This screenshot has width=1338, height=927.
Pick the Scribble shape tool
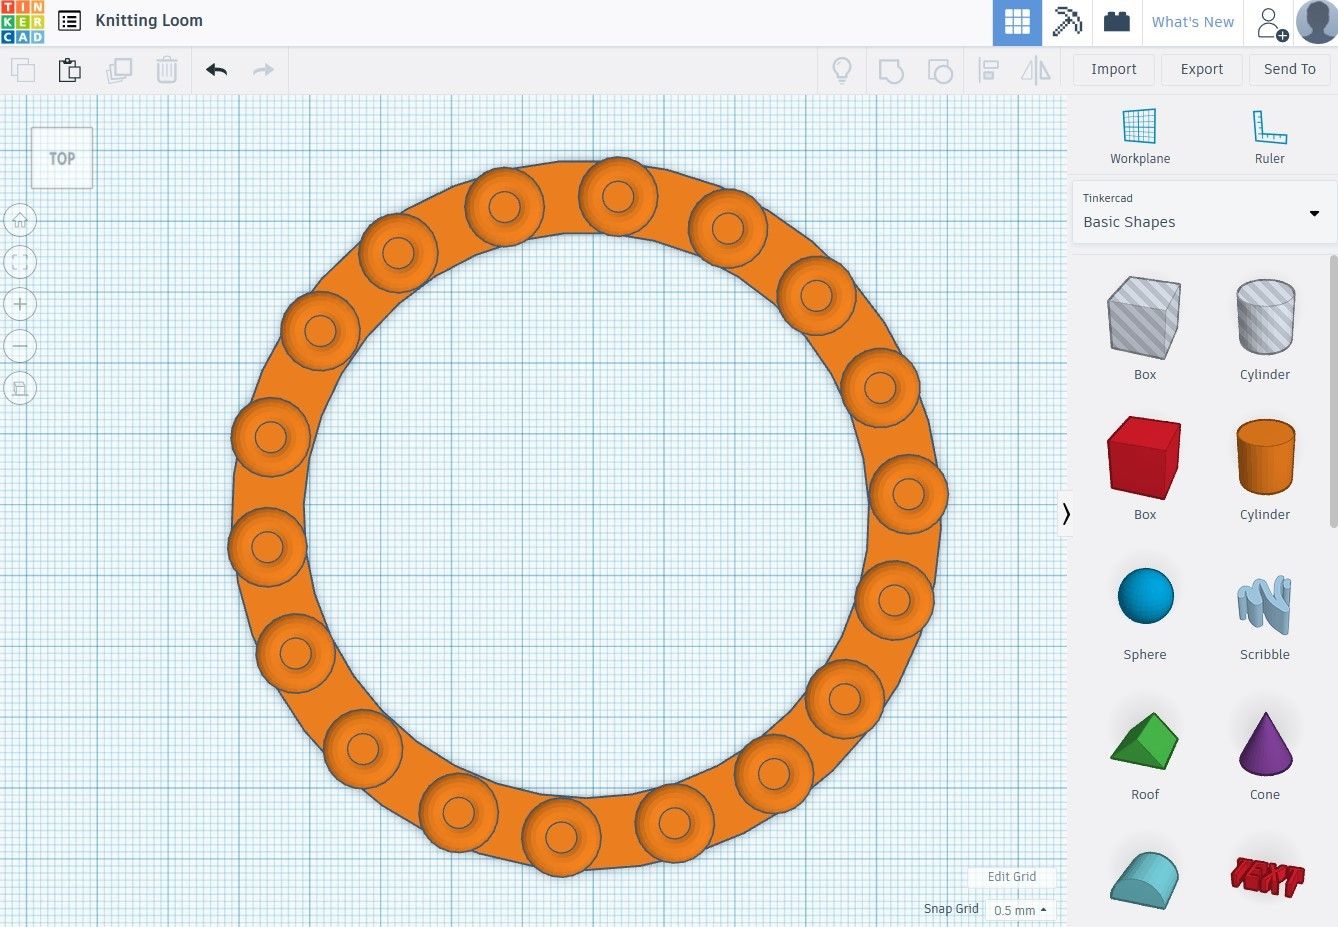pos(1264,596)
